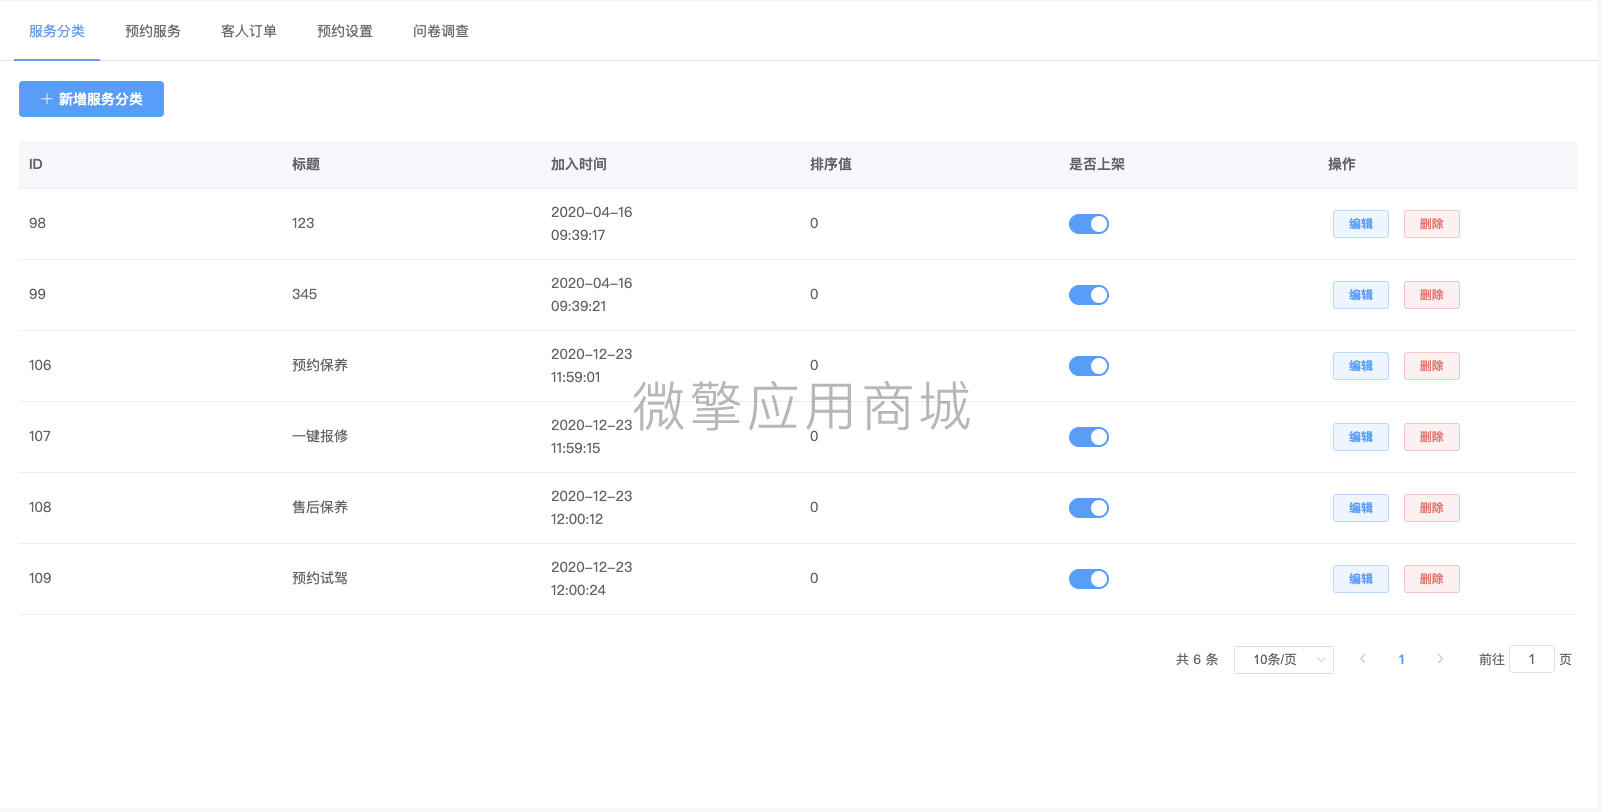
Task: Edit the row with title 123
Action: point(1361,224)
